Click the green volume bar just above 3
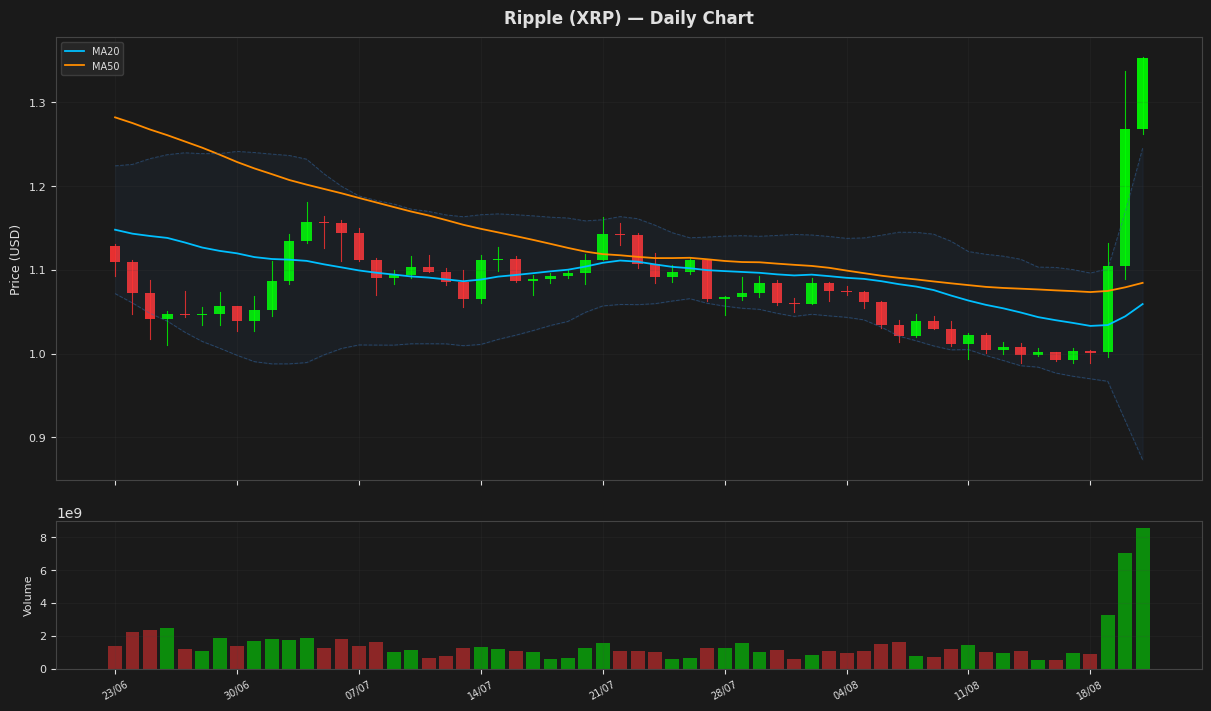Viewport: 1211px width, 711px height. pos(1108,642)
